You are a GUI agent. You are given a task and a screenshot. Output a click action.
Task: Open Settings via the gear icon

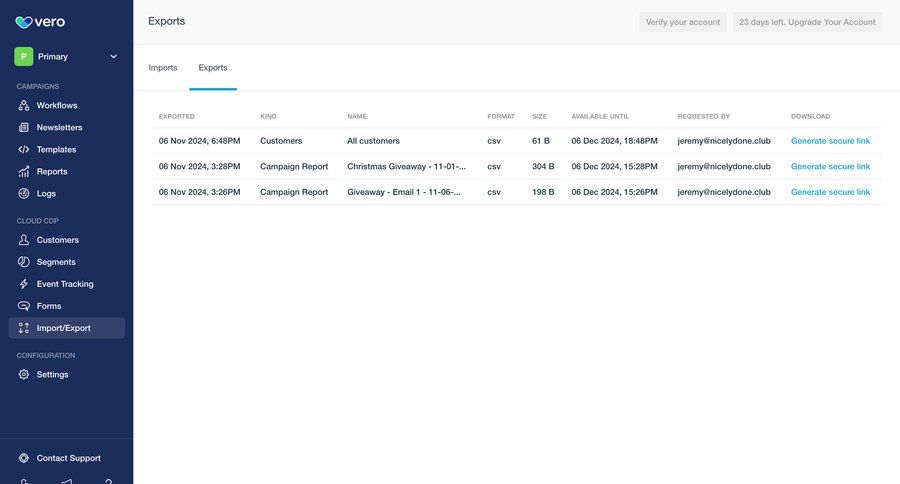[24, 374]
